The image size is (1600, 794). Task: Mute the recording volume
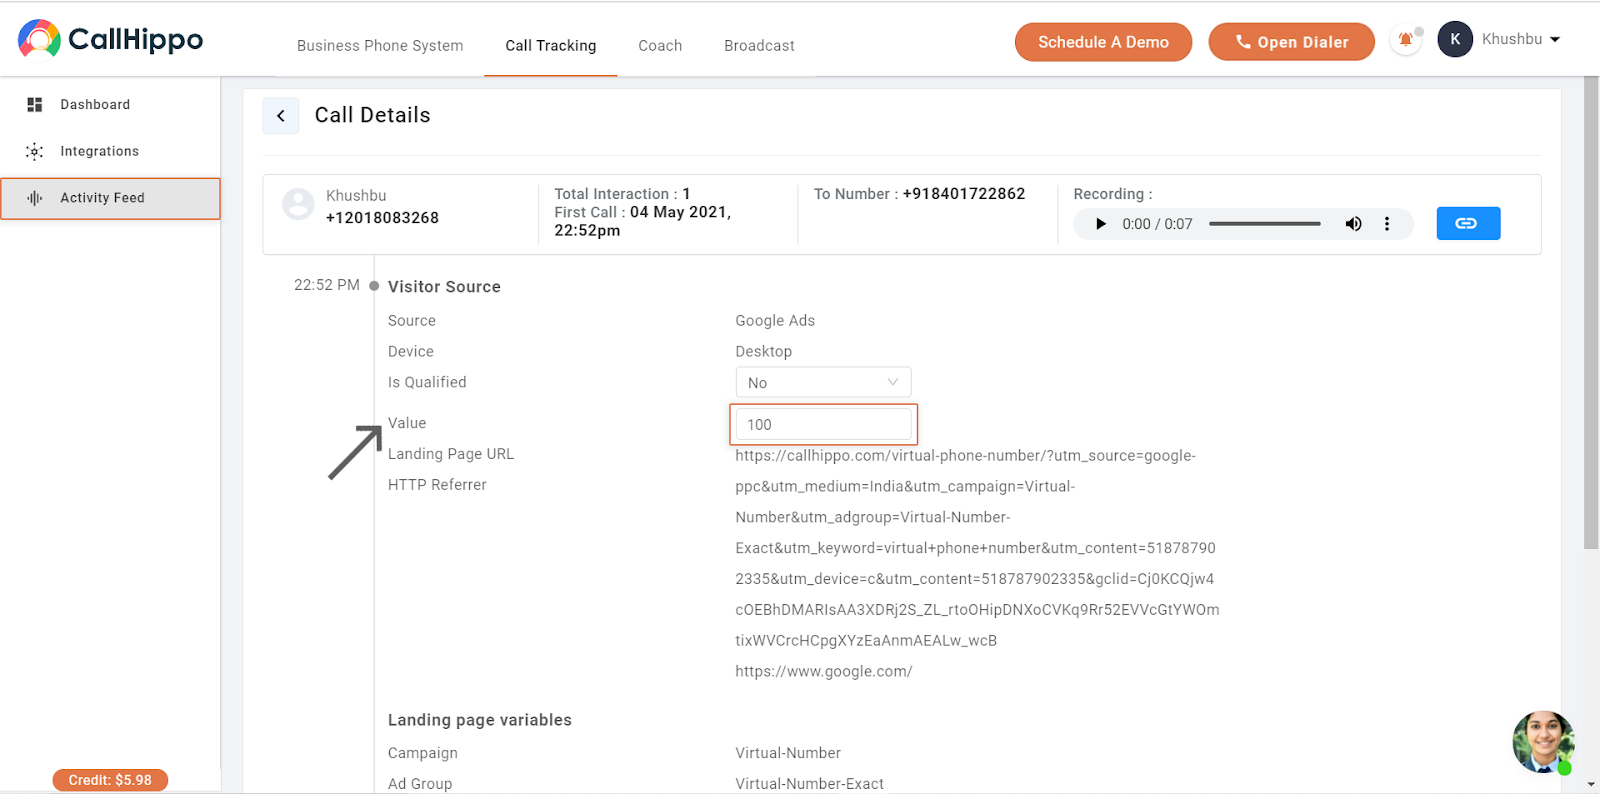(1353, 224)
